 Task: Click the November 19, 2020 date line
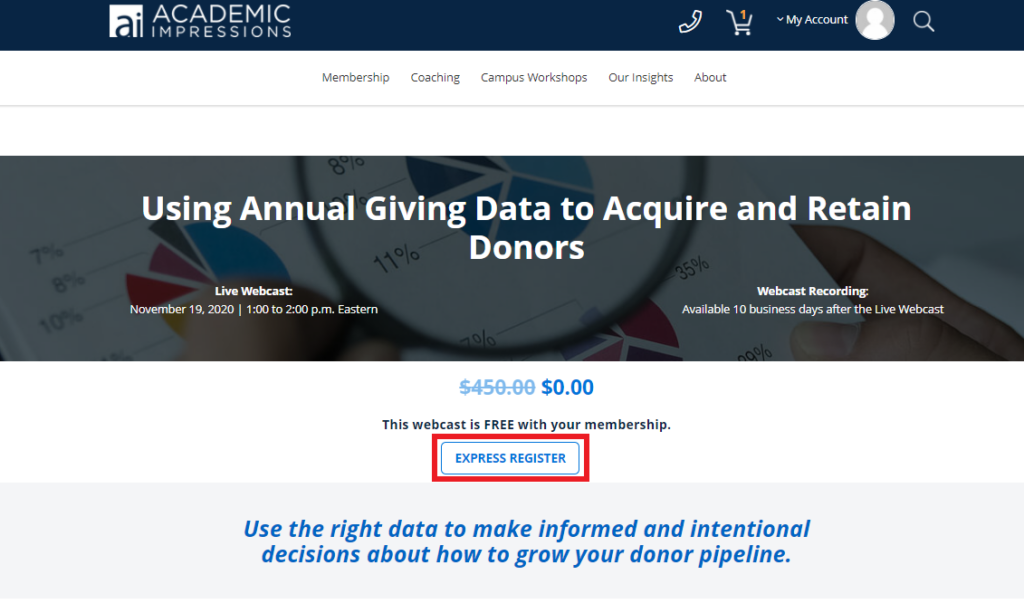point(254,309)
